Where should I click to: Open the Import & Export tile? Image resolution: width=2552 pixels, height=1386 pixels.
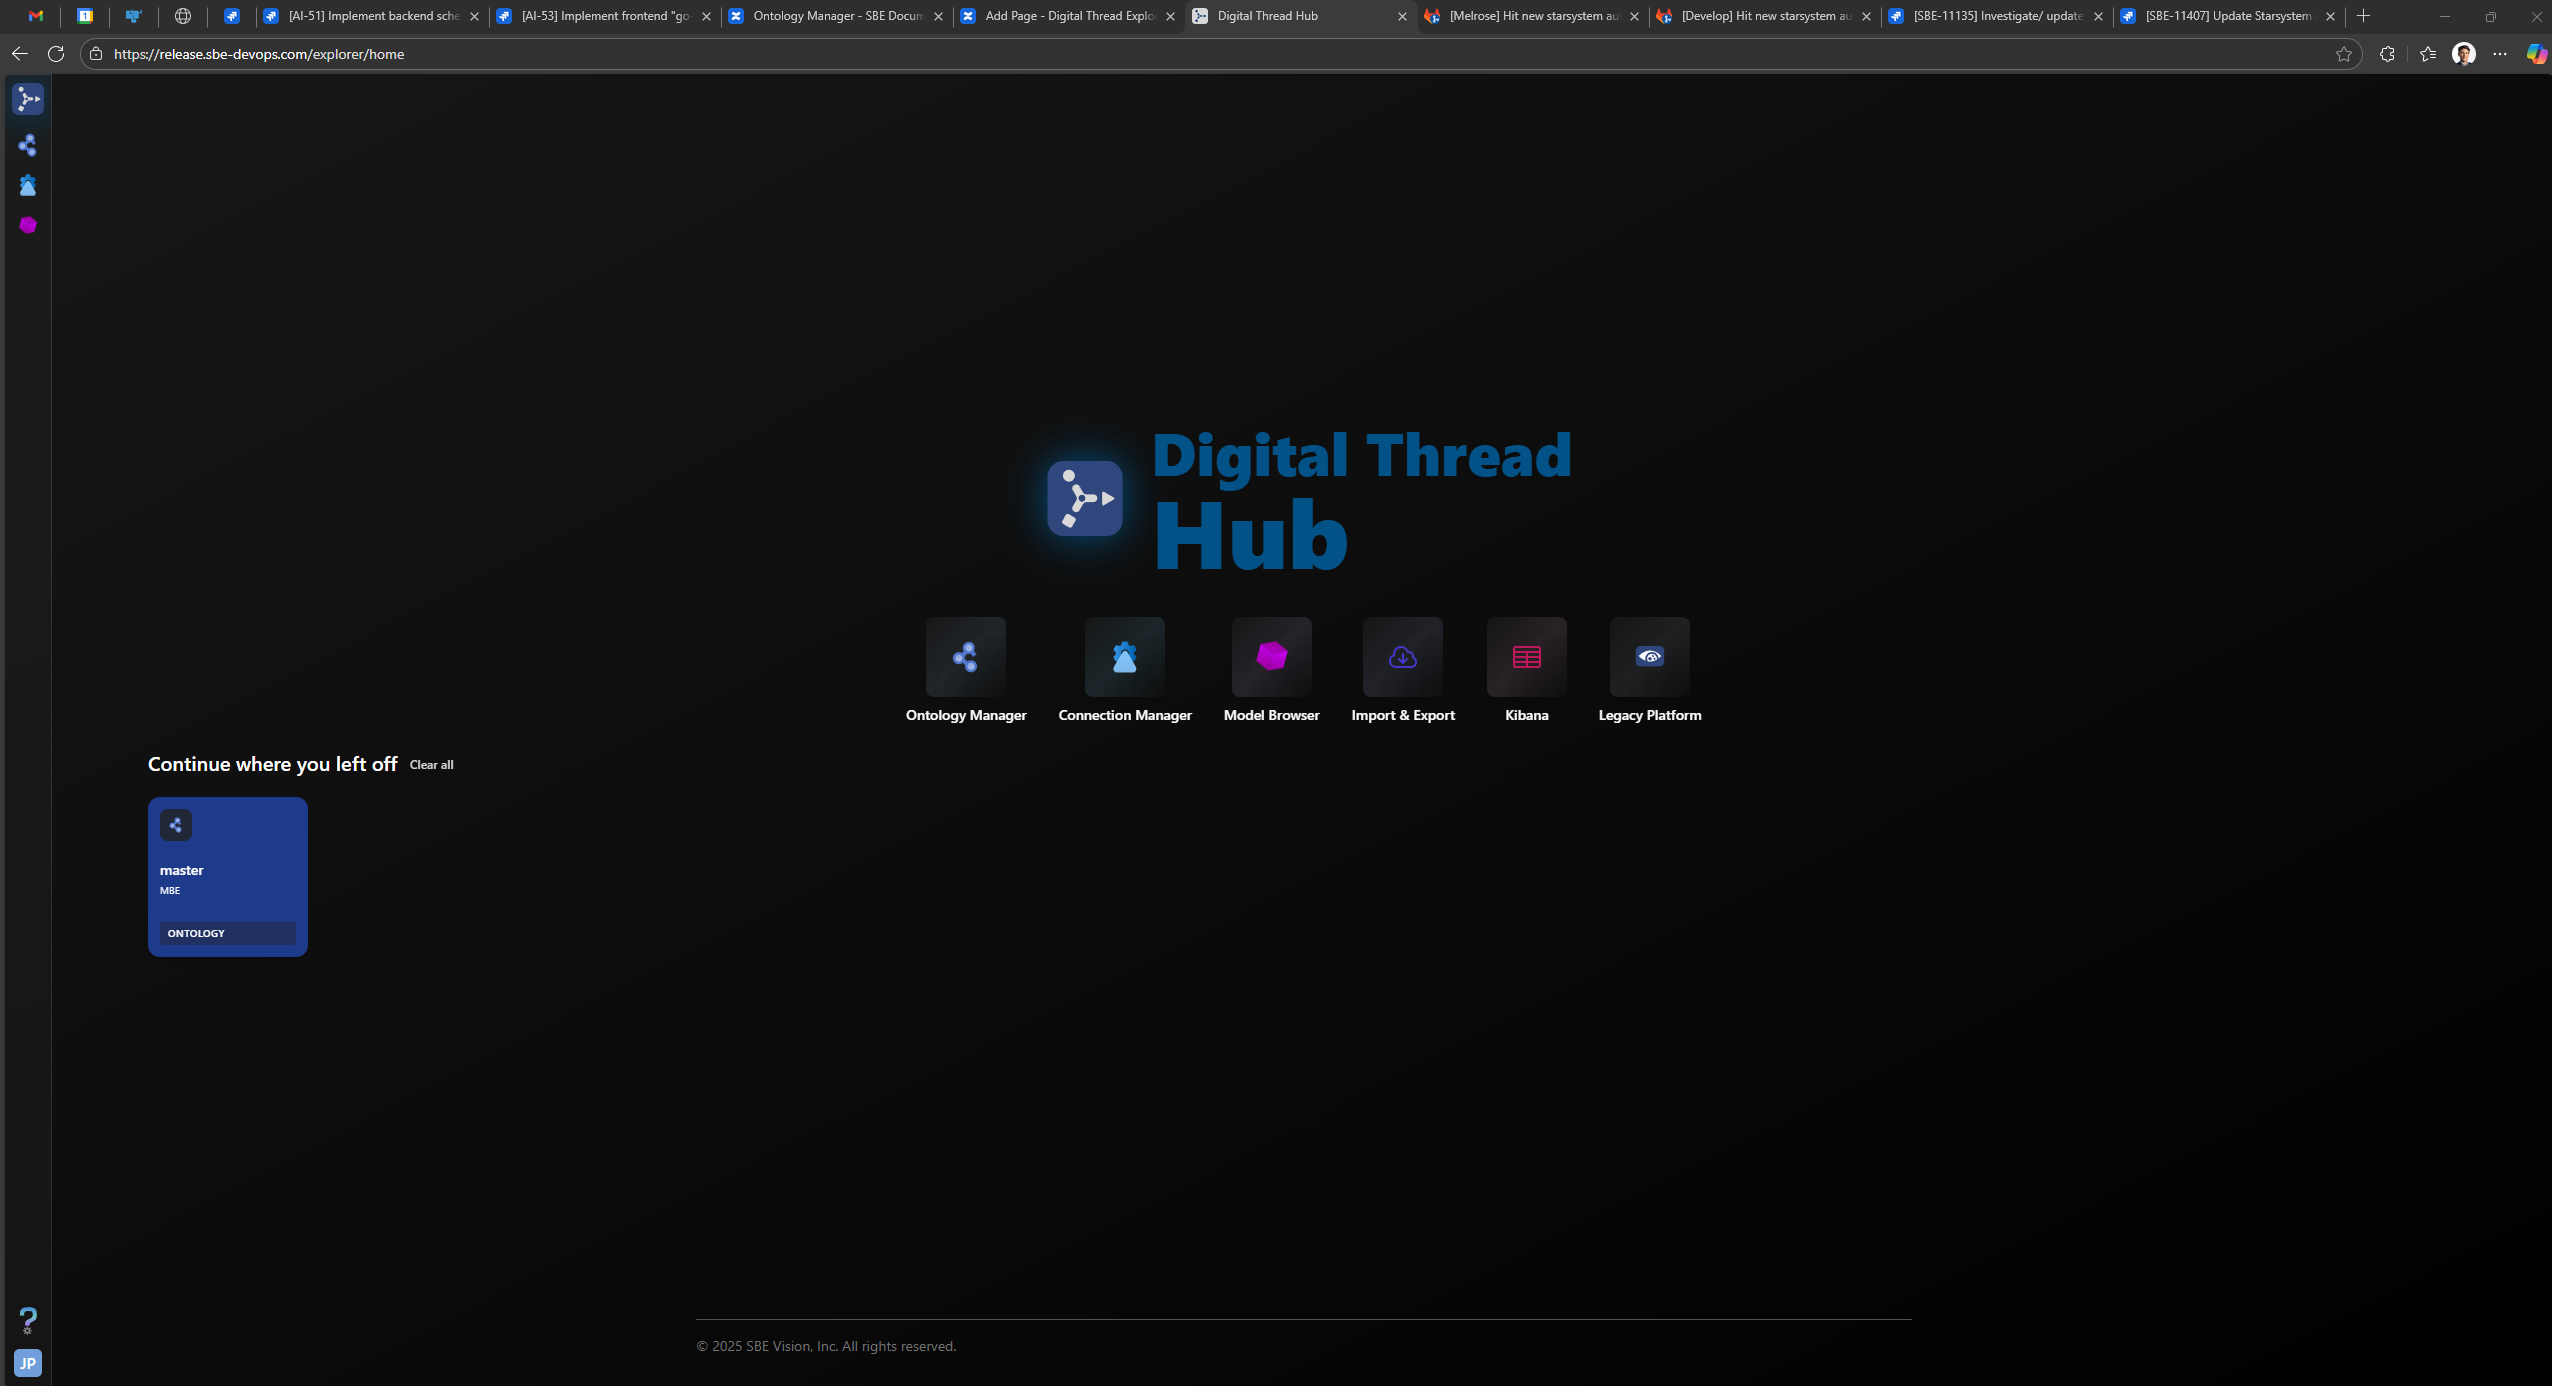pyautogui.click(x=1402, y=657)
